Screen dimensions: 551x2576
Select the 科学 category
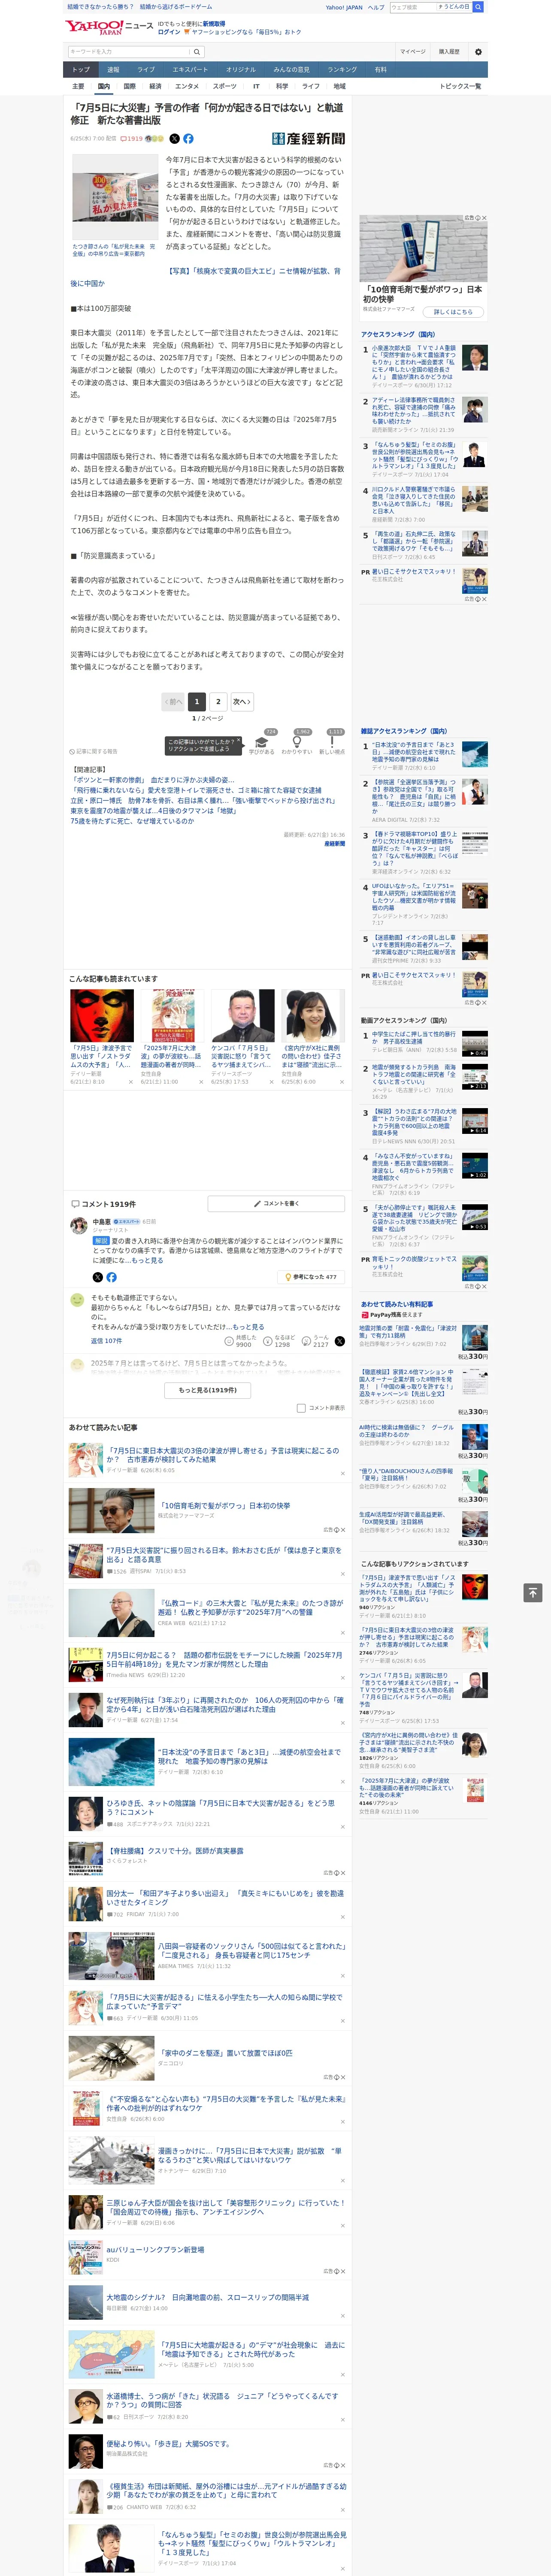282,86
